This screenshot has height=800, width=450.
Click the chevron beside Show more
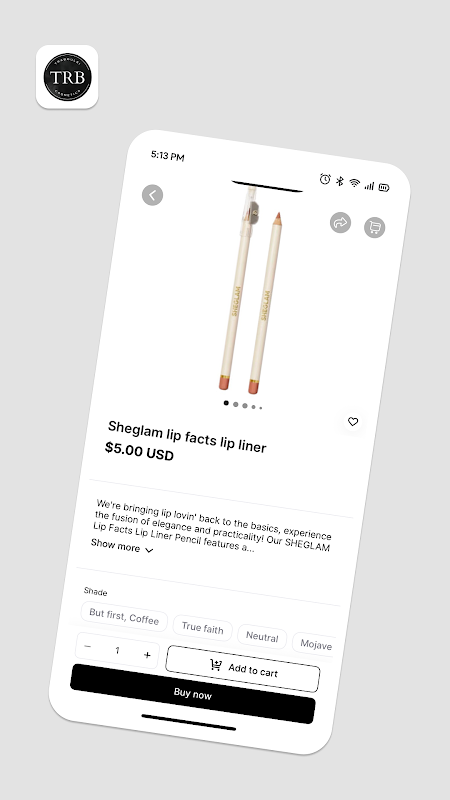[149, 550]
